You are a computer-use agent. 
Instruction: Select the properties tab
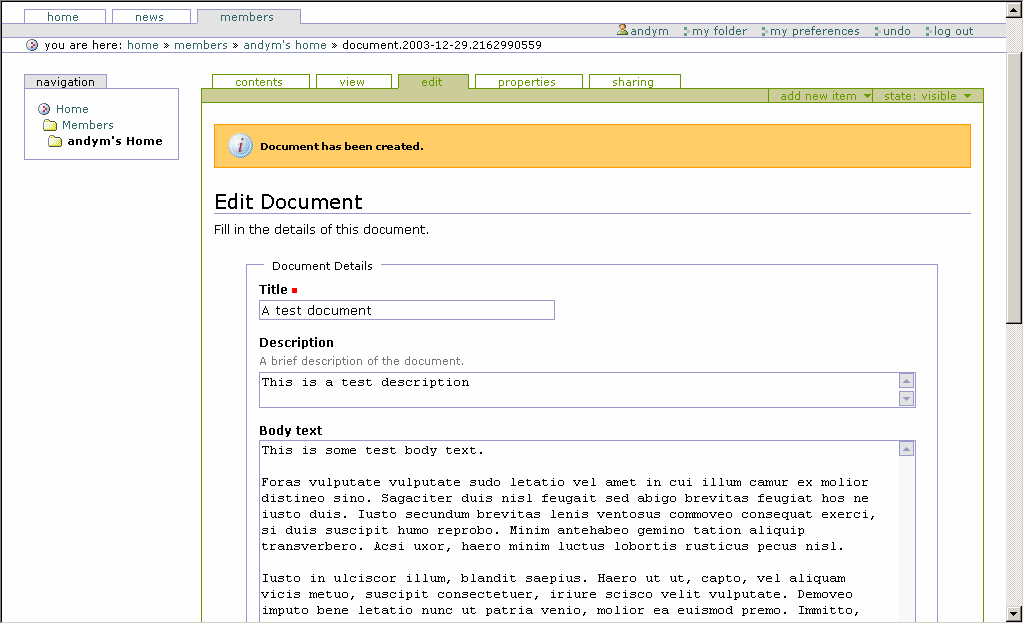click(526, 82)
